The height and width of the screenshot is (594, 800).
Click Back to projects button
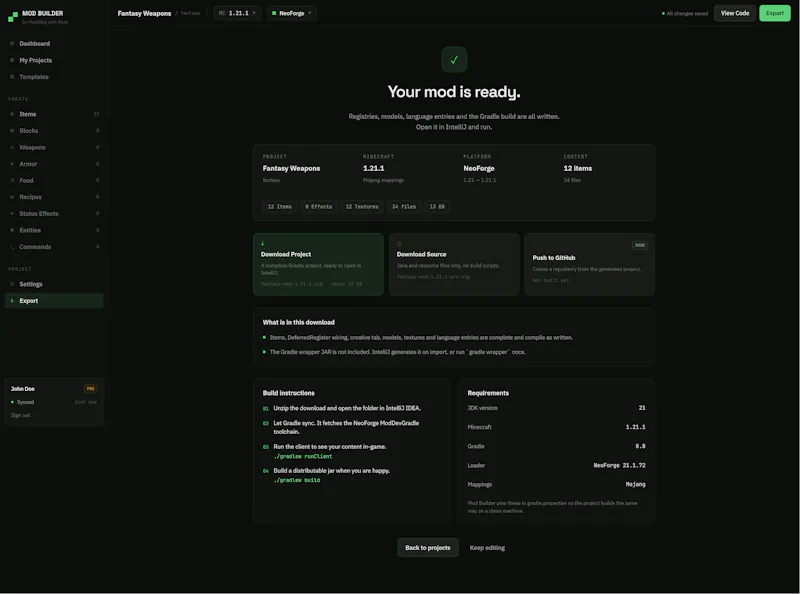click(428, 548)
